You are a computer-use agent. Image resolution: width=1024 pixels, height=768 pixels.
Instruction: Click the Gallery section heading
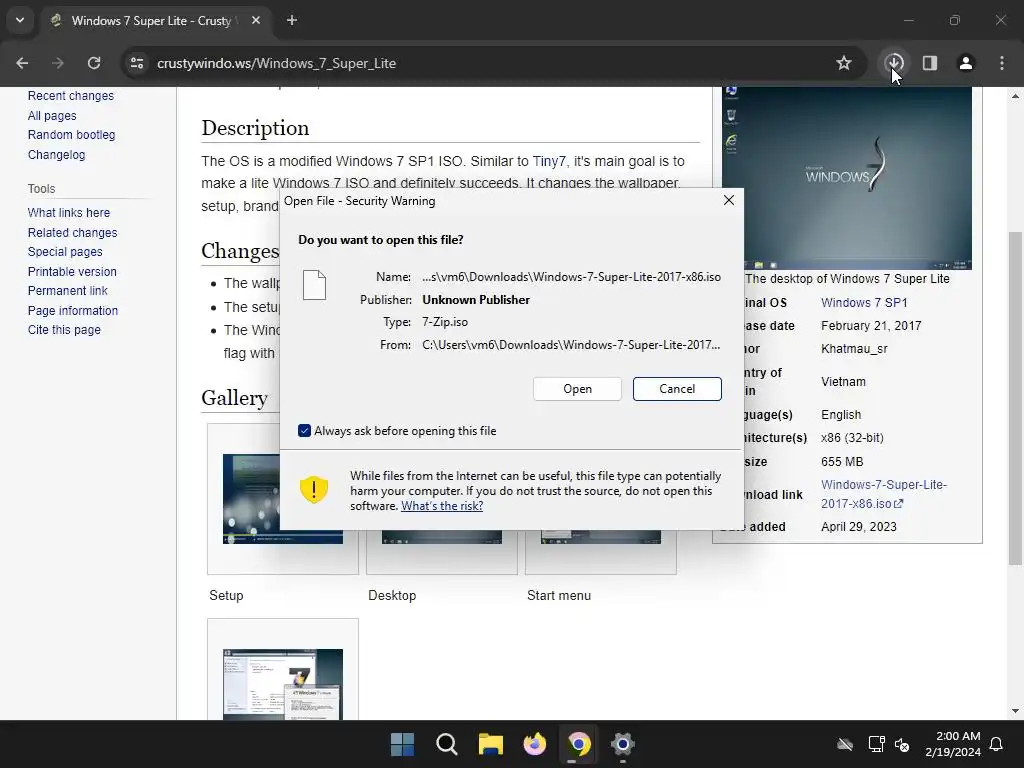tap(234, 398)
